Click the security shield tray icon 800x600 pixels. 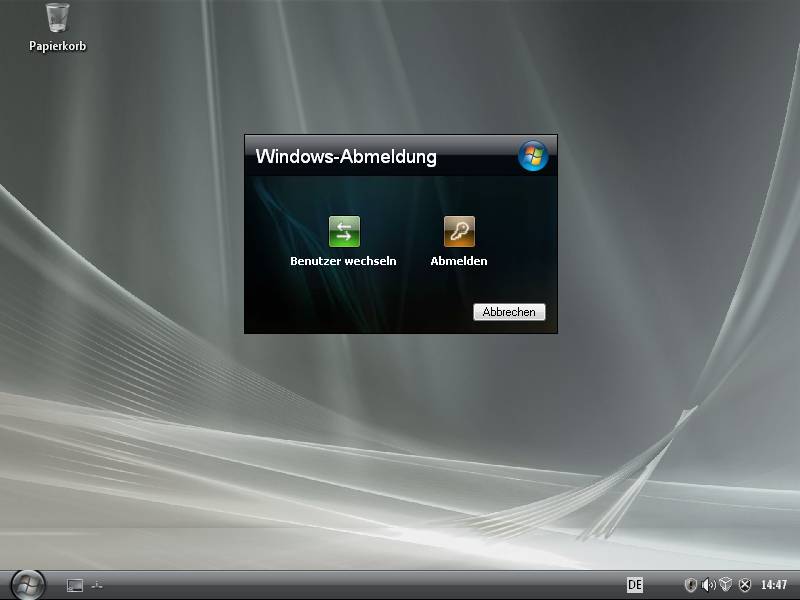690,585
